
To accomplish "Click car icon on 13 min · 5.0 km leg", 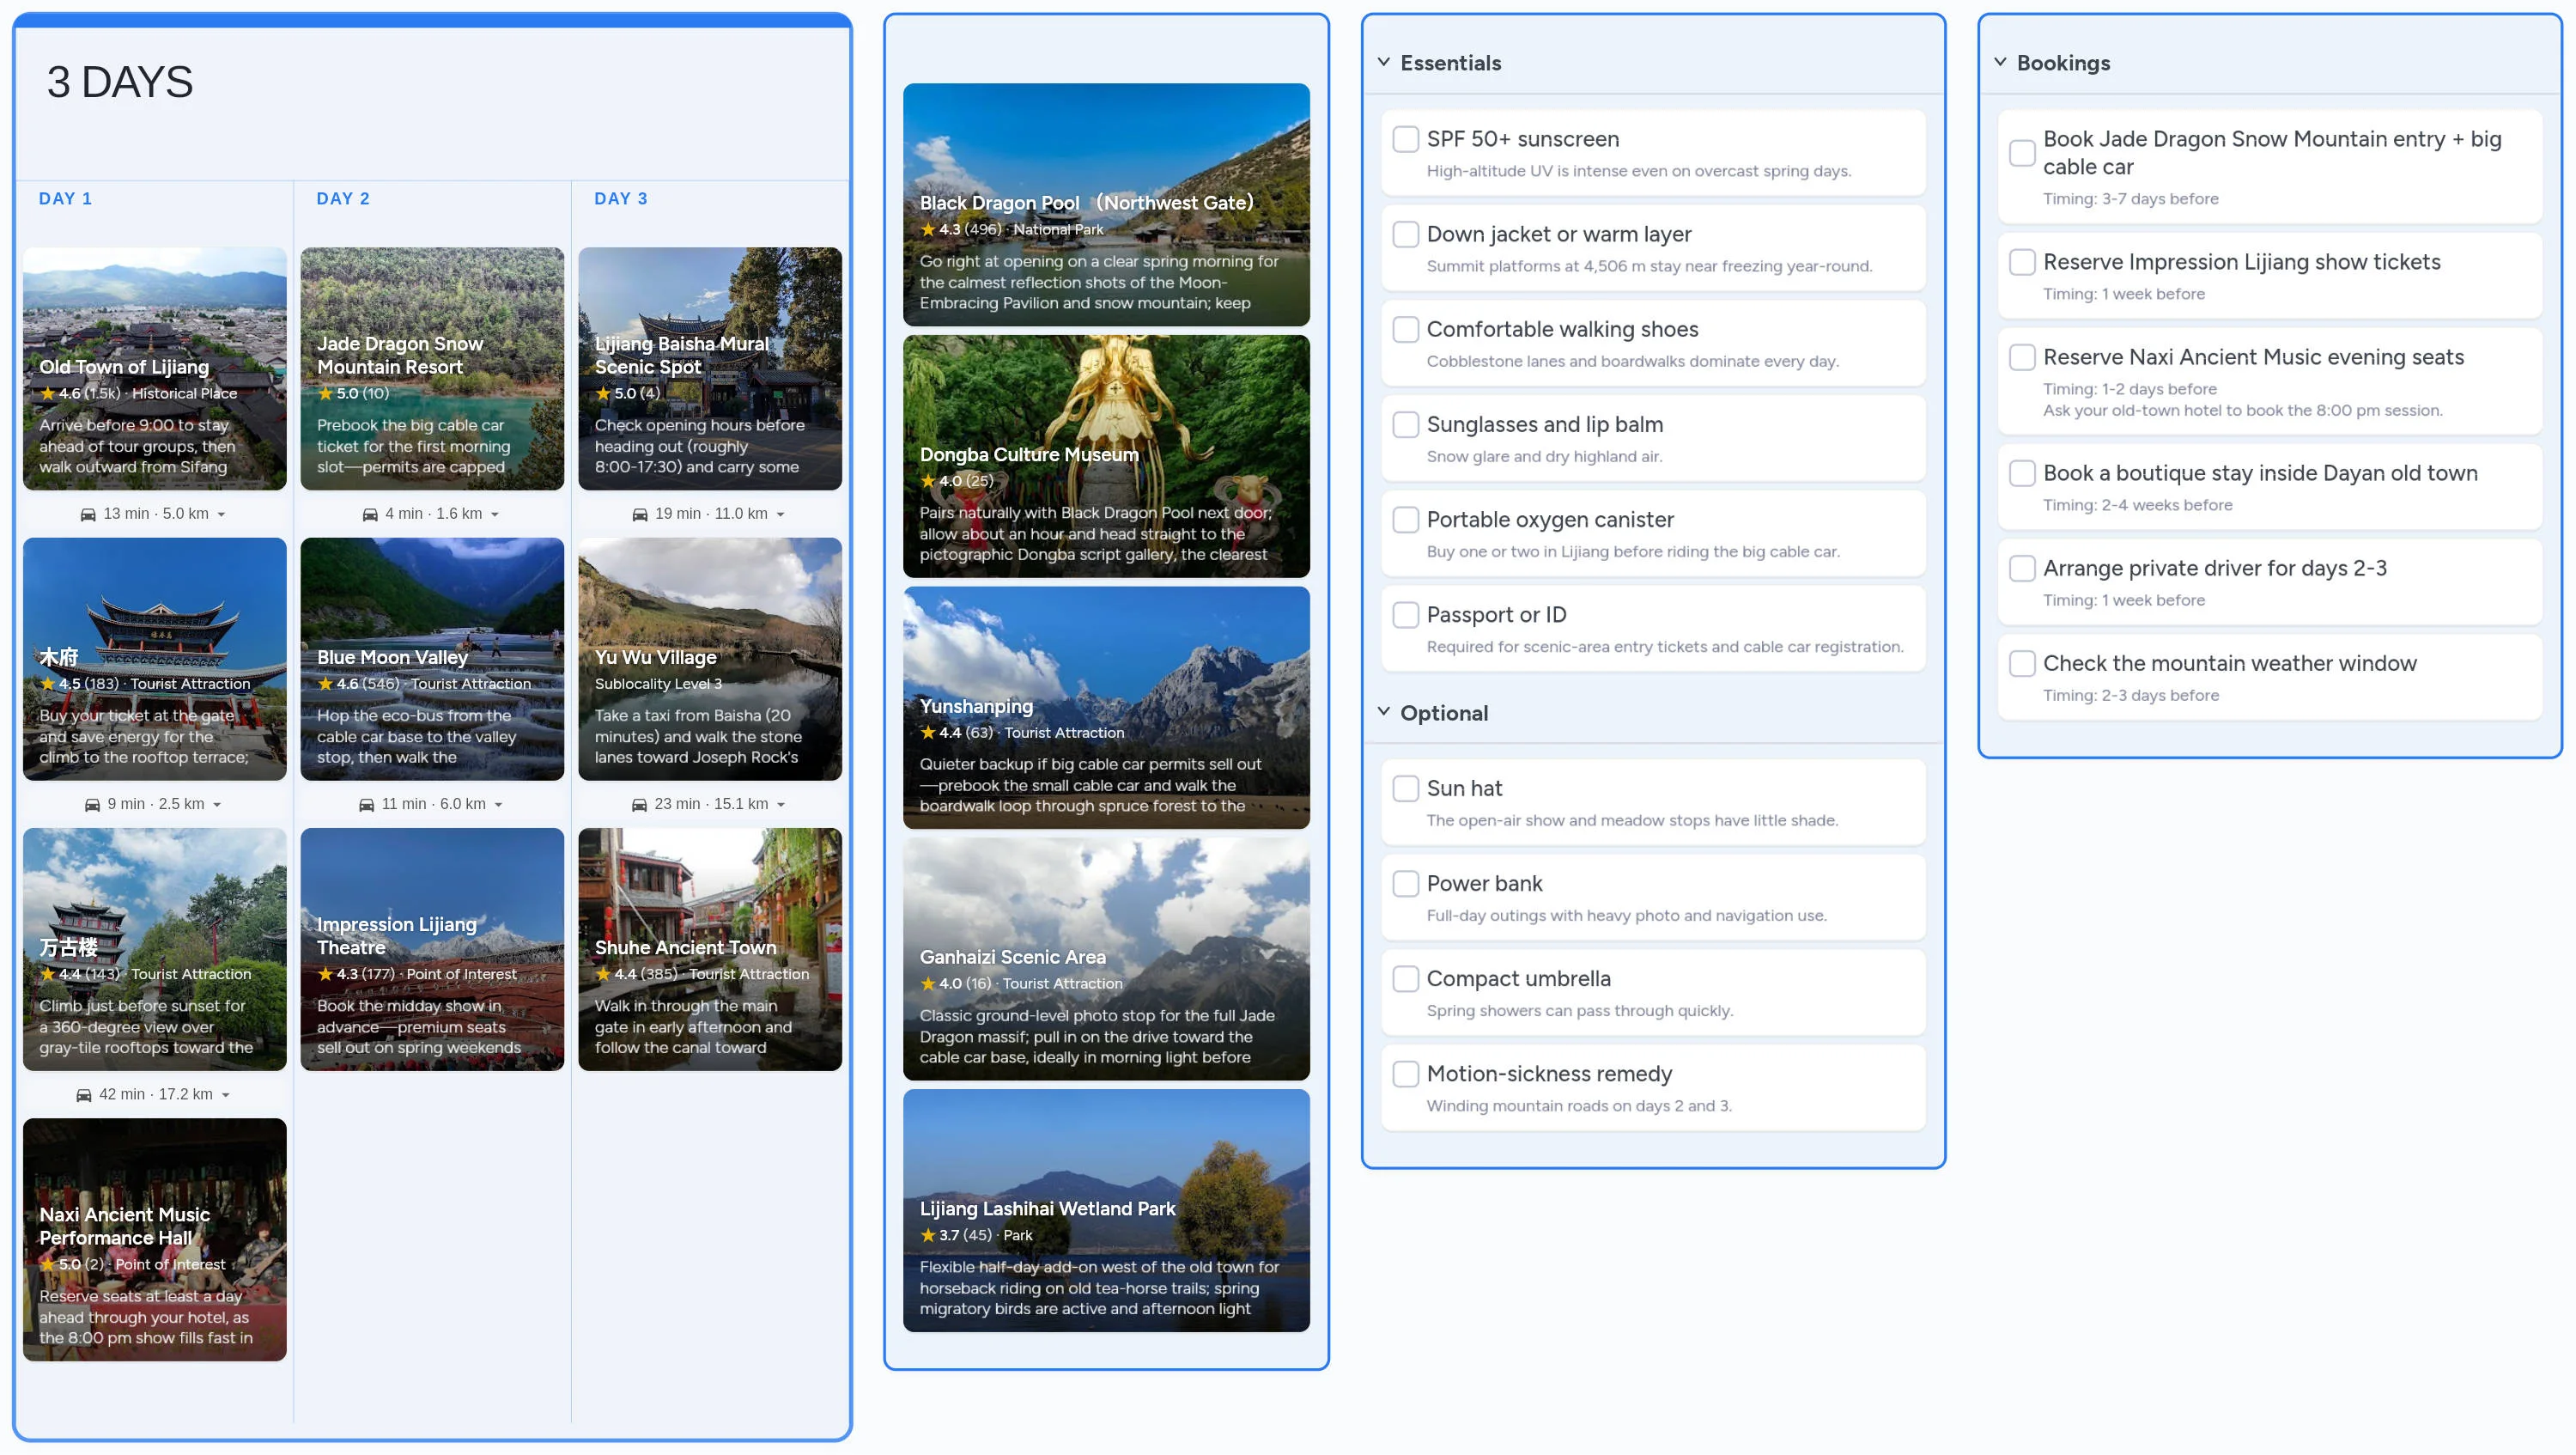I will tap(88, 514).
